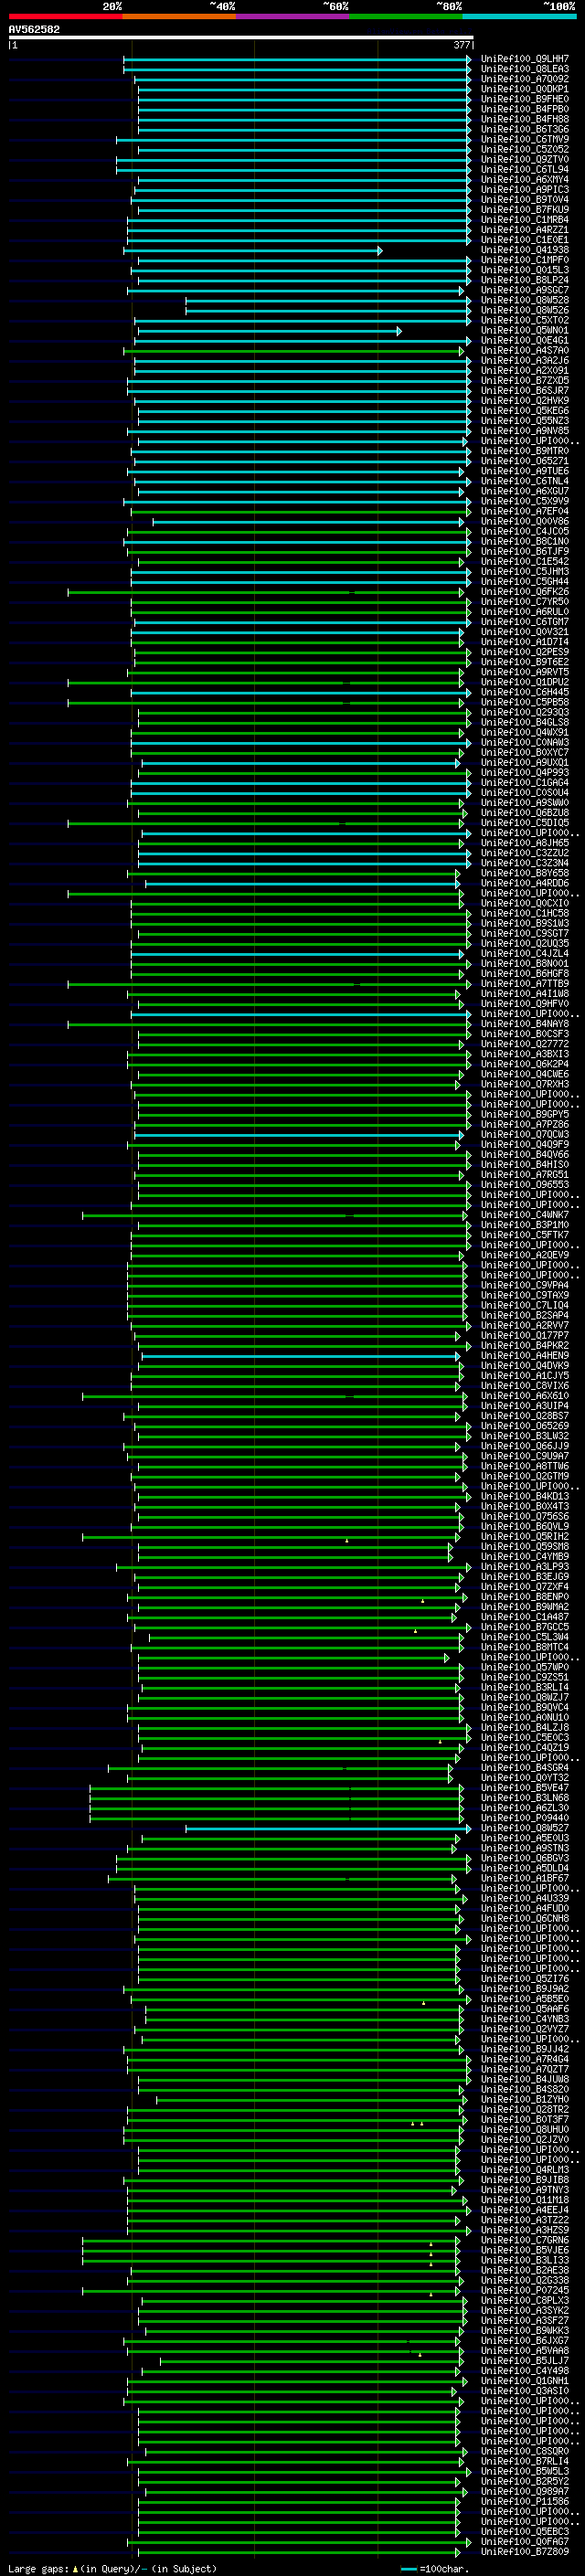Image resolution: width=585 pixels, height=2576 pixels.
Task: Select the UniRef100_C5Z052 label
Action: click(x=525, y=149)
